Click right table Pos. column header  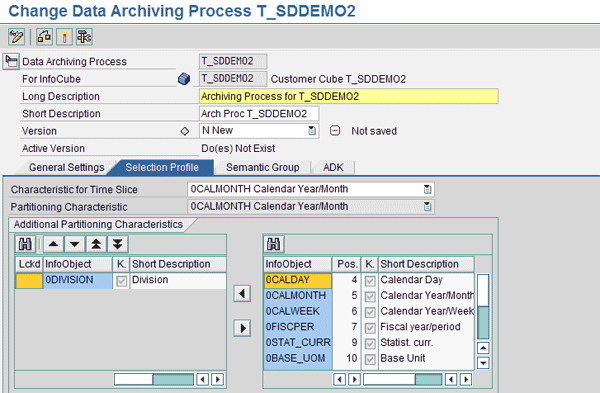point(347,264)
